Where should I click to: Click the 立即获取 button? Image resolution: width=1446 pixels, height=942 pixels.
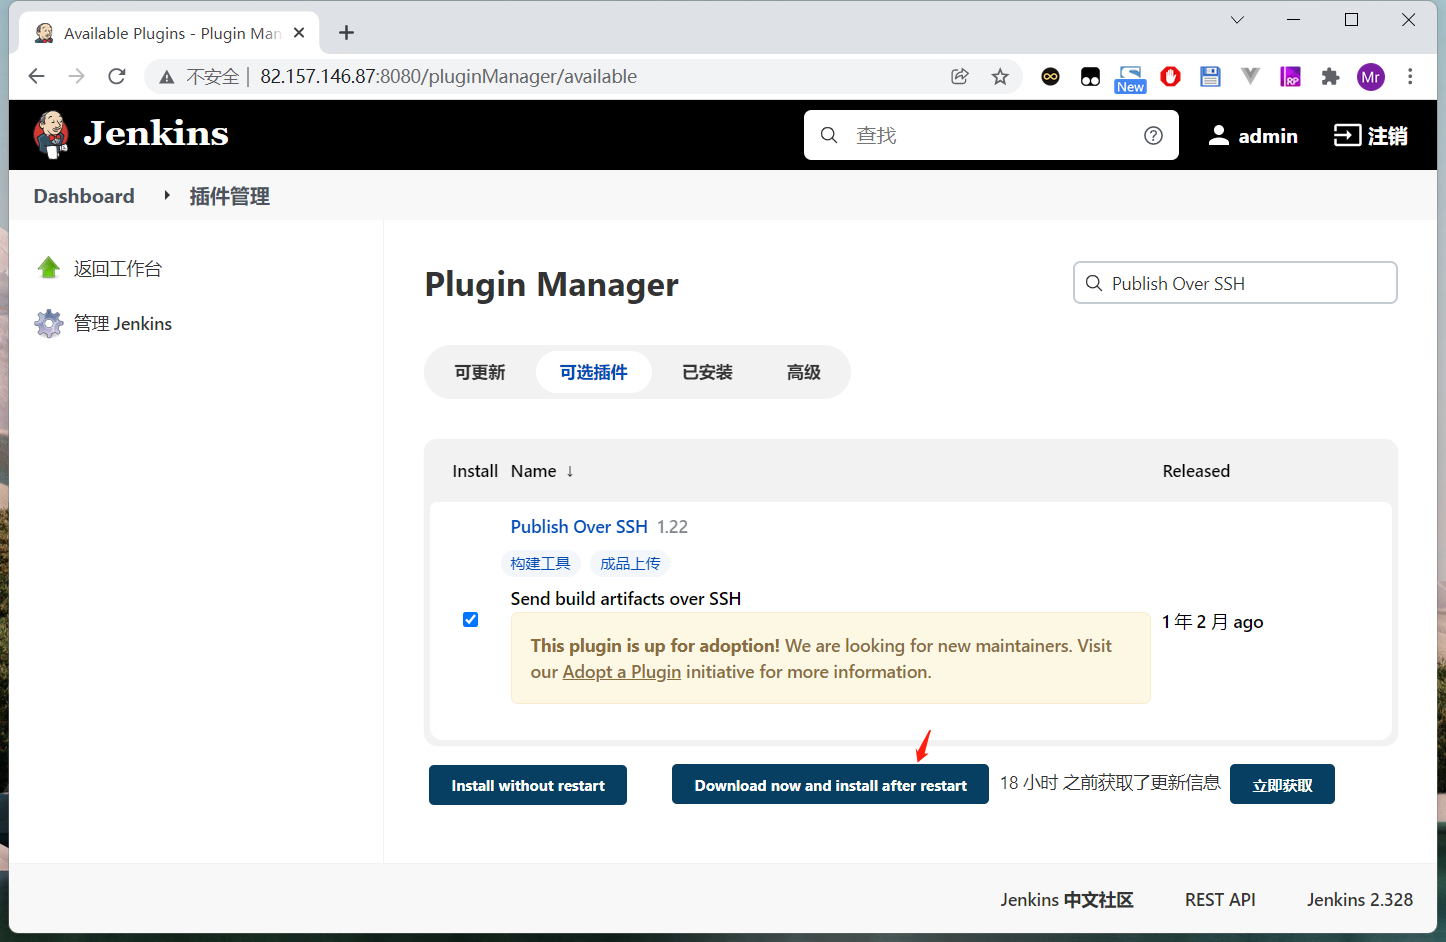pos(1282,785)
